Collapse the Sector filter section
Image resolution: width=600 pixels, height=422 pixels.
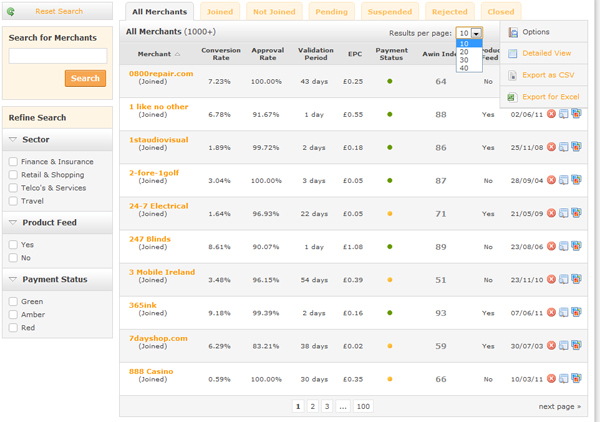point(13,140)
